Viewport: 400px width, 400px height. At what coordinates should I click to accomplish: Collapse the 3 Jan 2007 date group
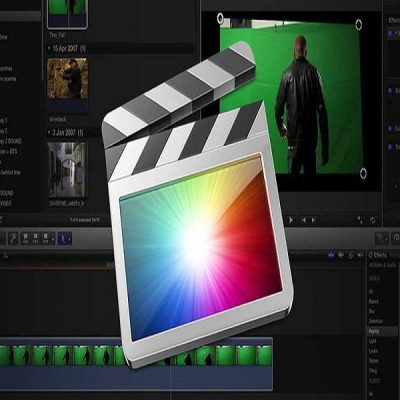point(49,133)
